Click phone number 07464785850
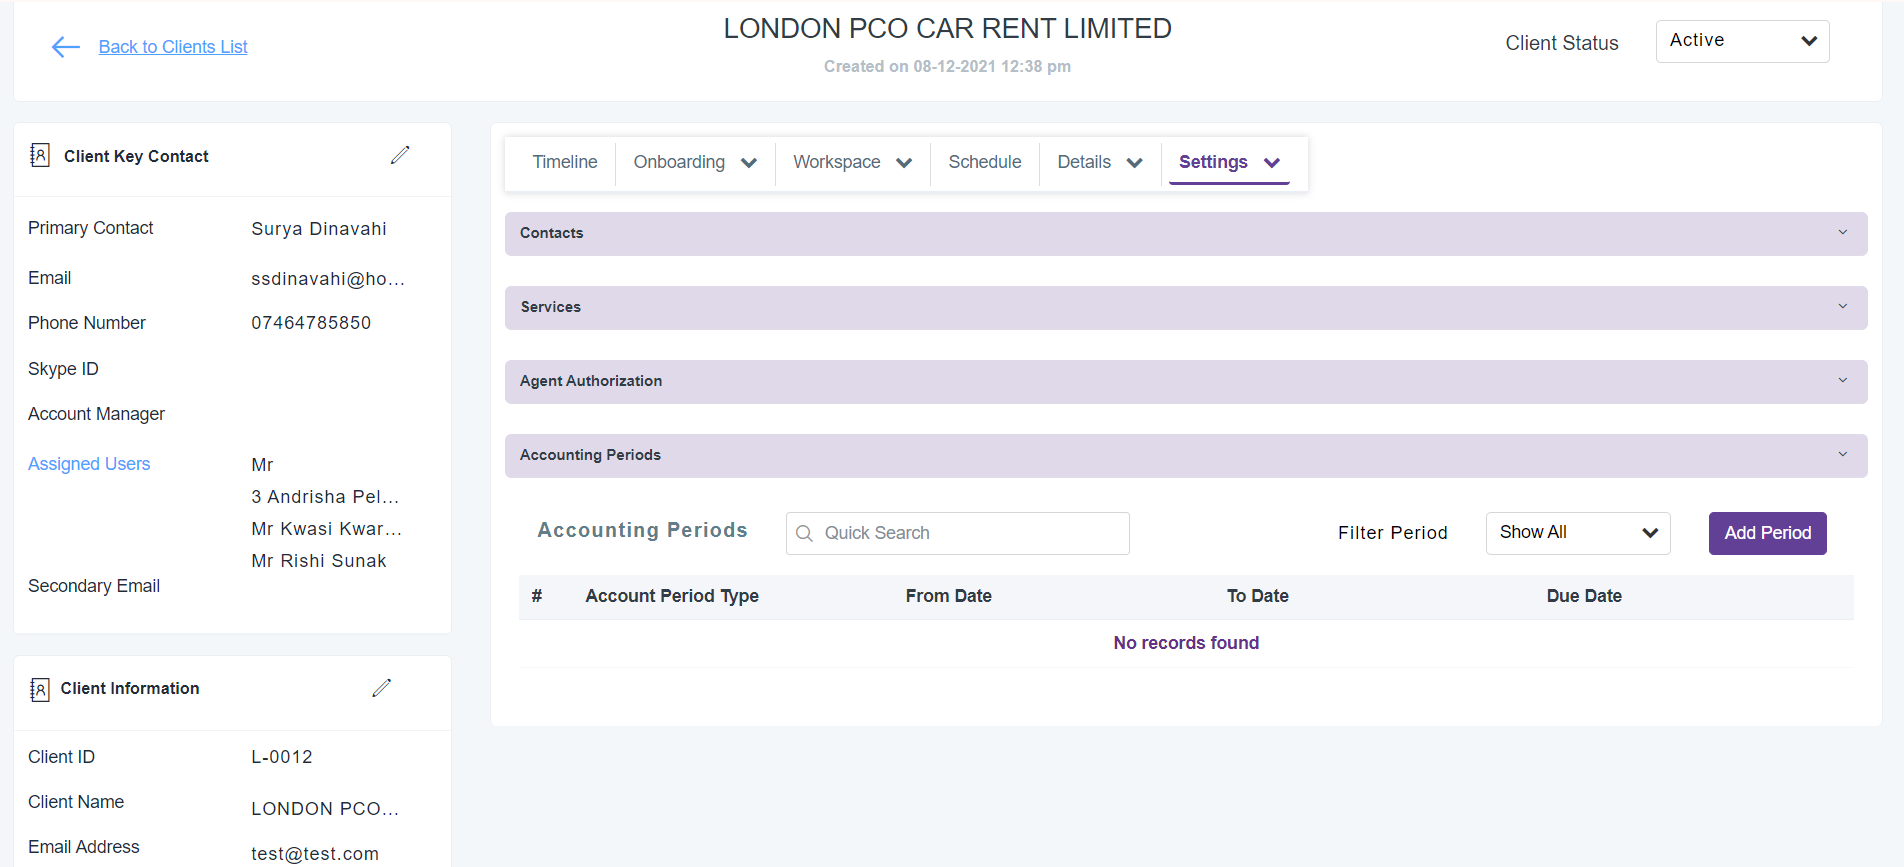 [x=311, y=323]
